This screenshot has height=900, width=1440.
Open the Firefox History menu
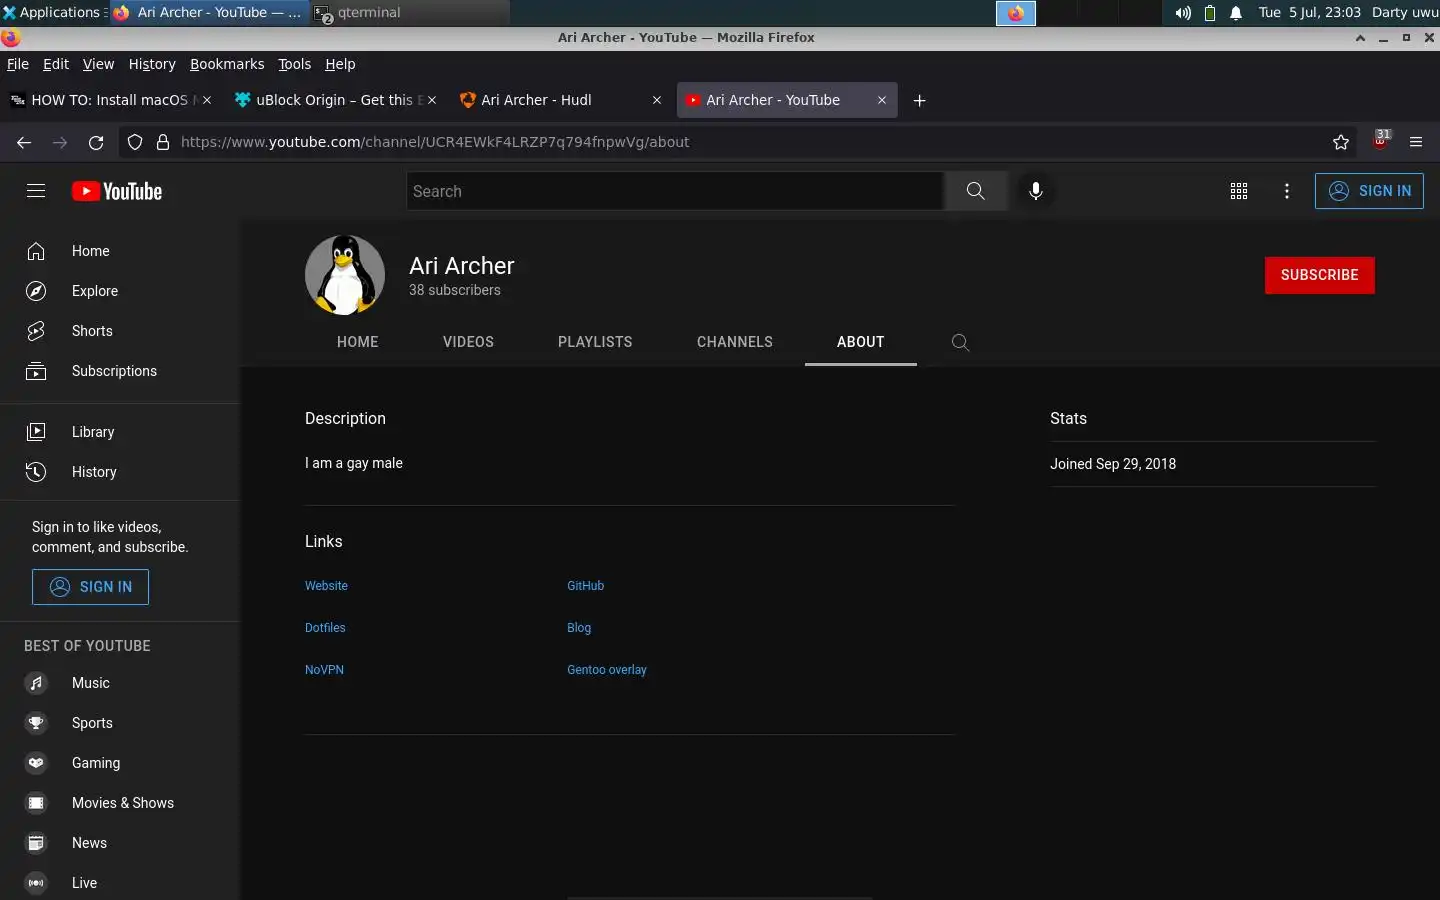152,64
